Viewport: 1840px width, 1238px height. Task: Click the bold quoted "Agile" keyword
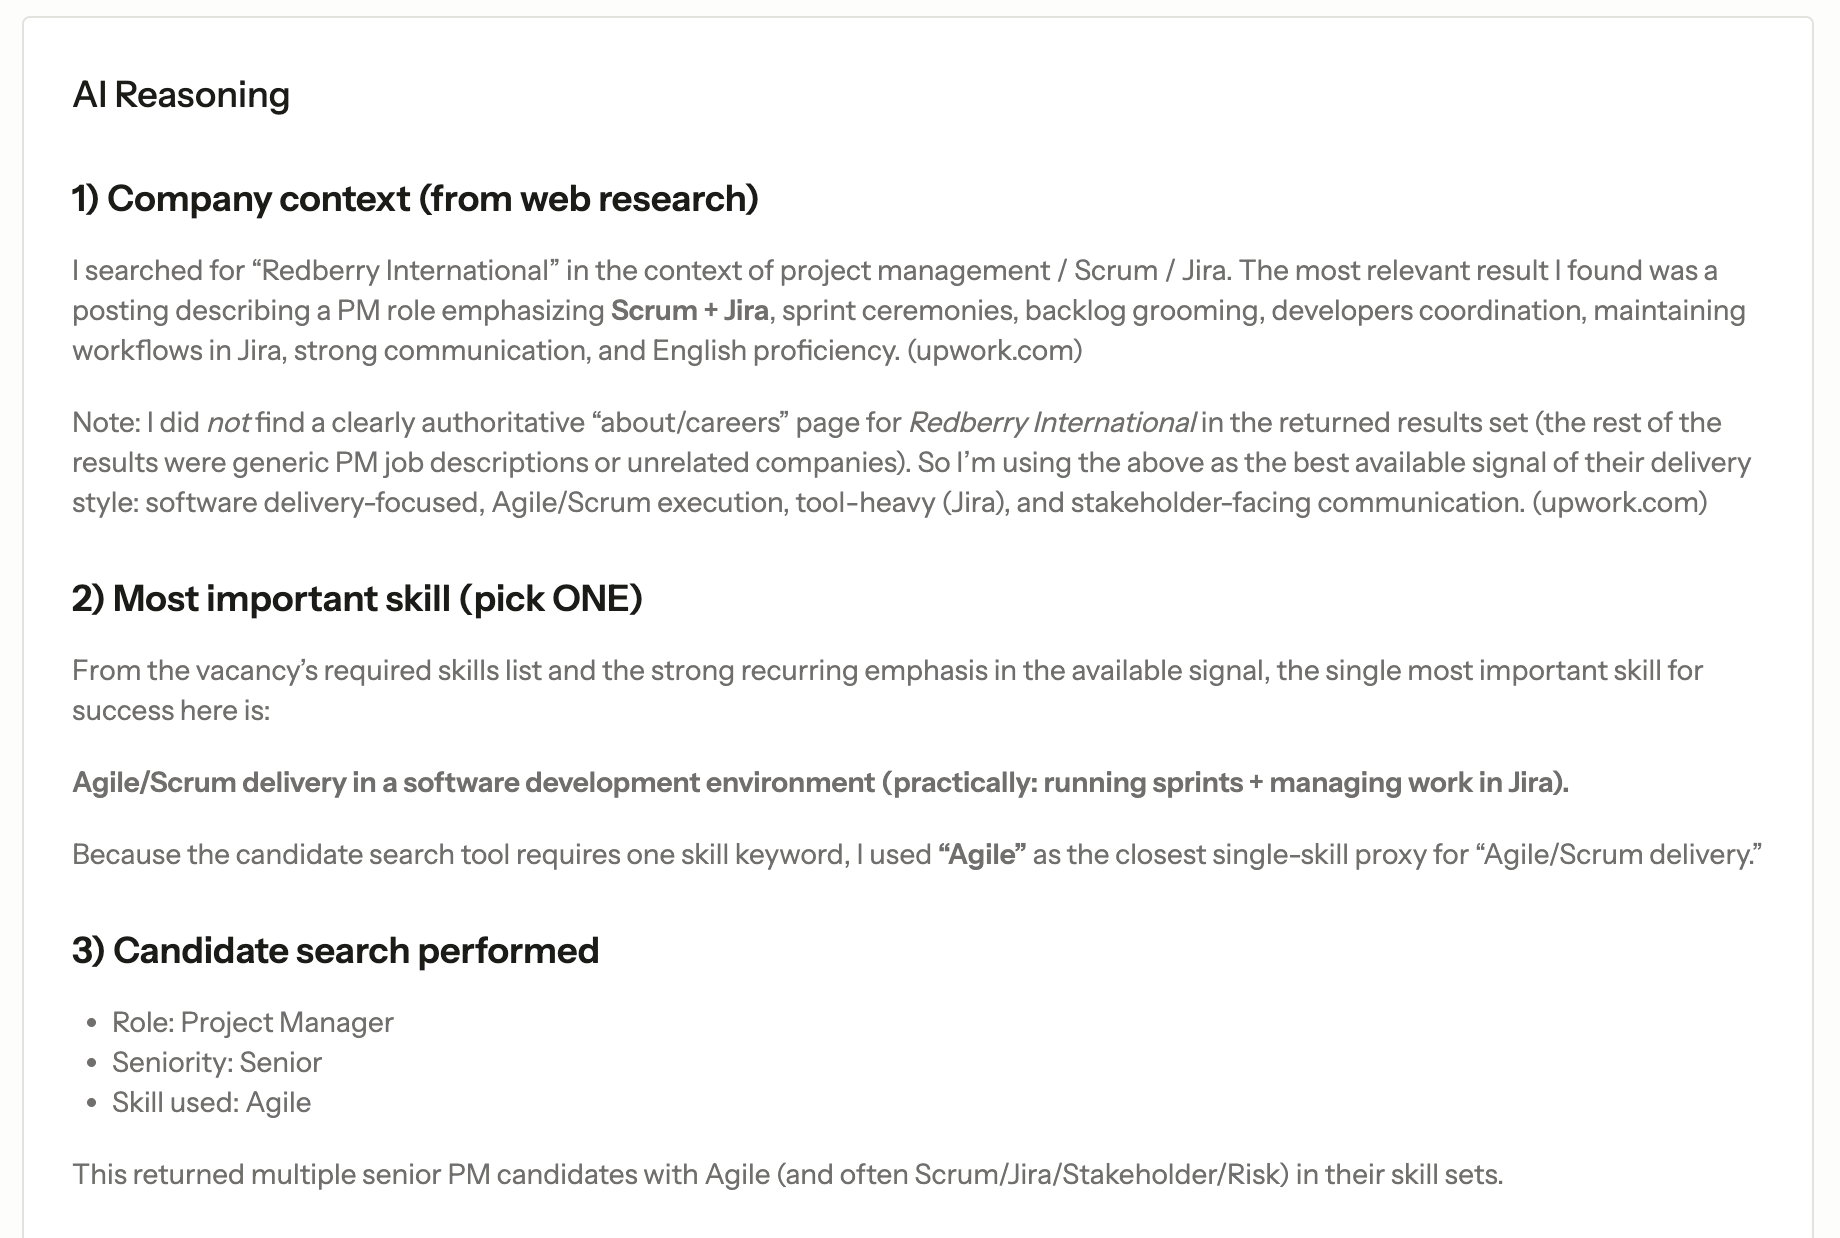click(x=982, y=855)
